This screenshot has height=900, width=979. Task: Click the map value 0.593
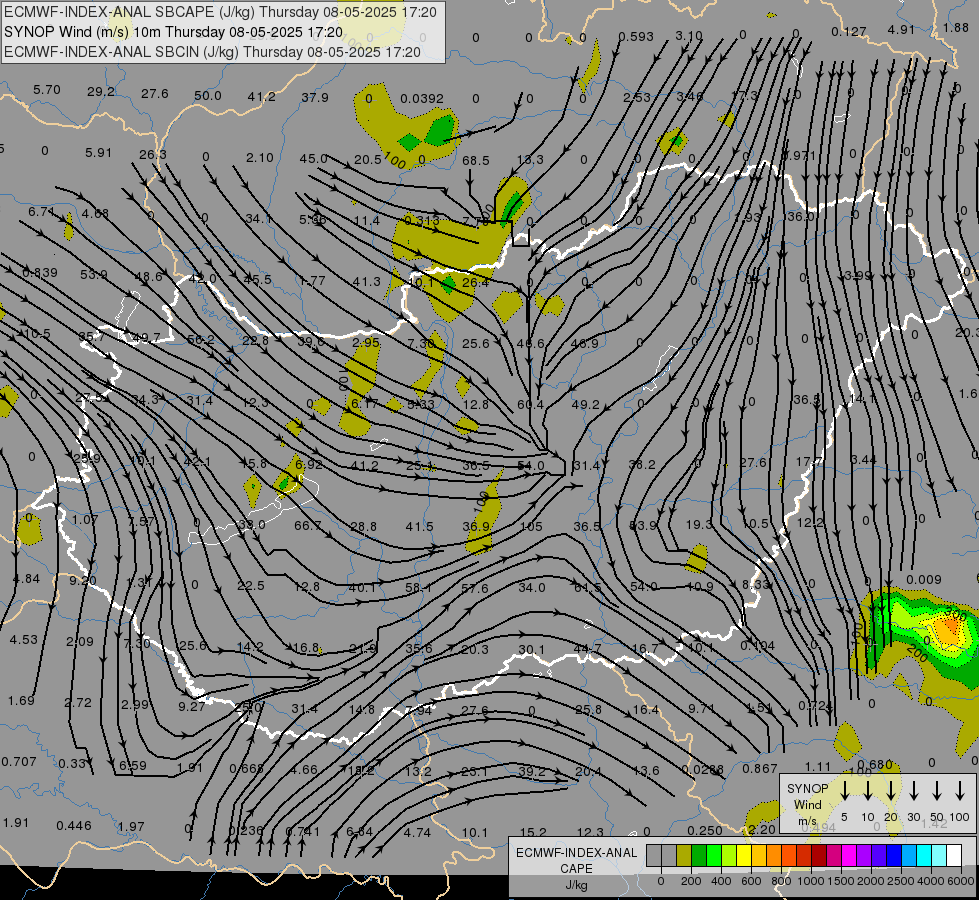point(636,37)
